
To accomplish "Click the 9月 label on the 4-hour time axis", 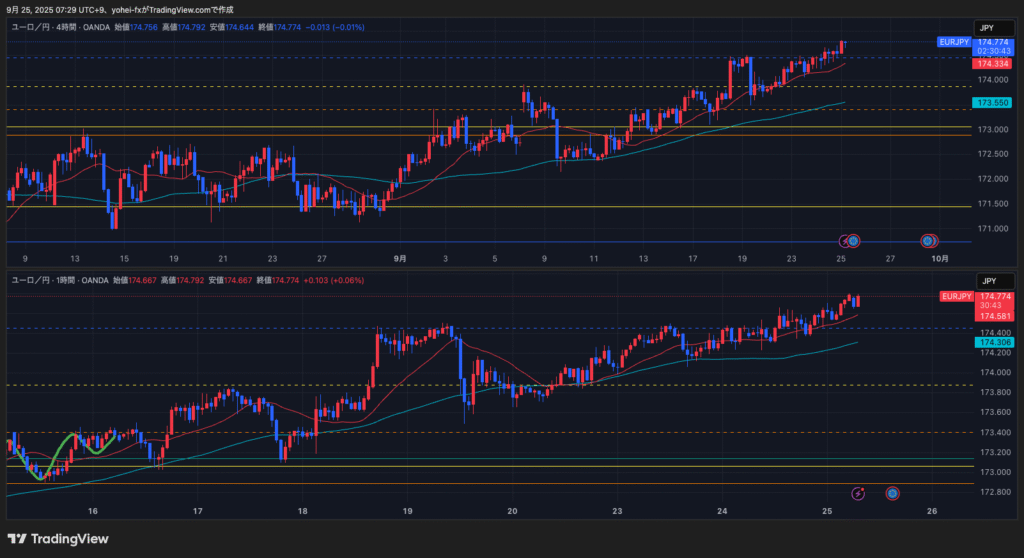I will tap(400, 257).
